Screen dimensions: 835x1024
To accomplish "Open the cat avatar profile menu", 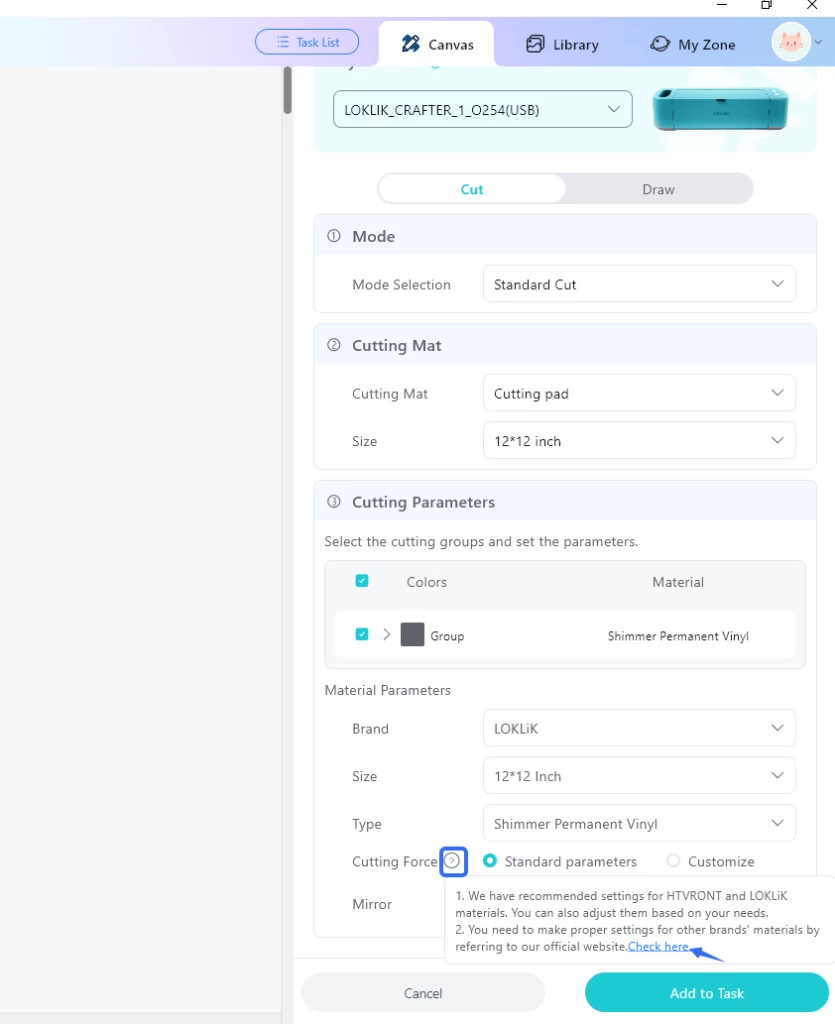I will click(791, 42).
